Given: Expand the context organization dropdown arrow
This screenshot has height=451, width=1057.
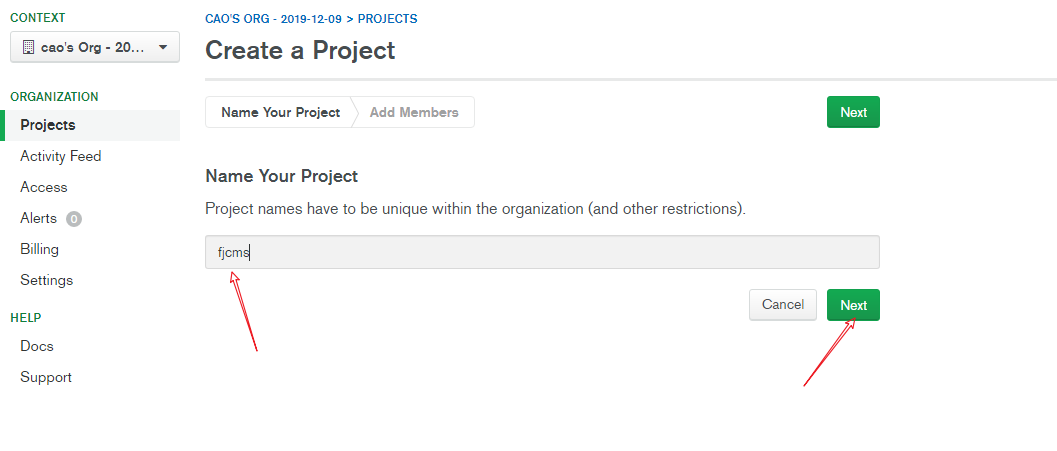Looking at the screenshot, I should (x=162, y=48).
